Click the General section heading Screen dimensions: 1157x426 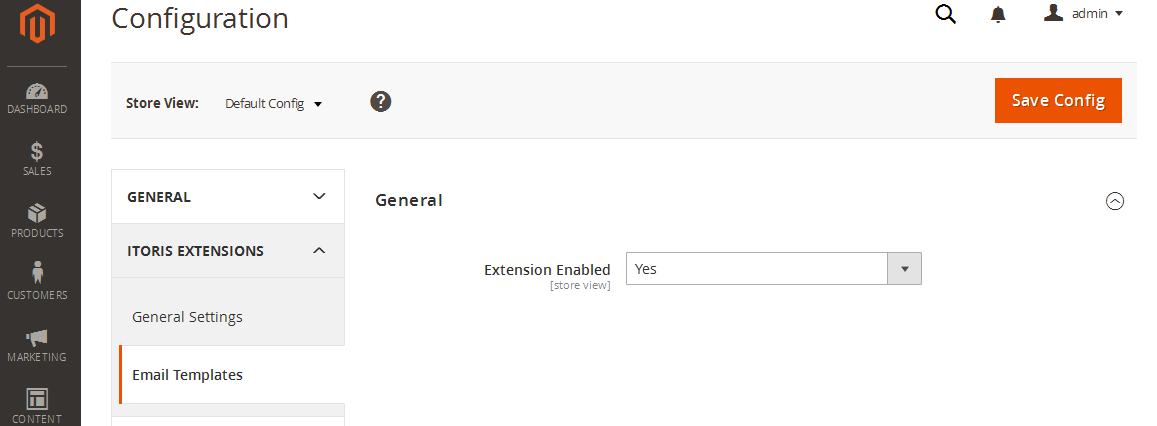pyautogui.click(x=409, y=200)
